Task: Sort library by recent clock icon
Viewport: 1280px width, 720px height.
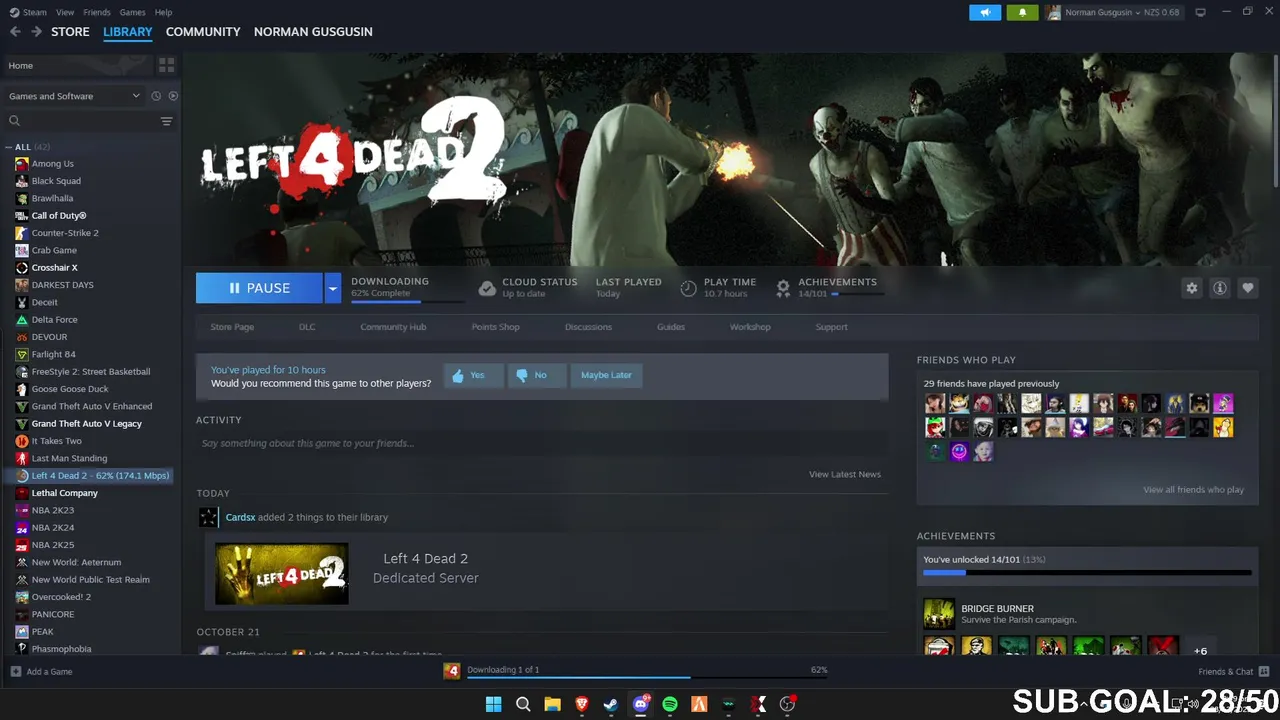Action: pos(156,96)
